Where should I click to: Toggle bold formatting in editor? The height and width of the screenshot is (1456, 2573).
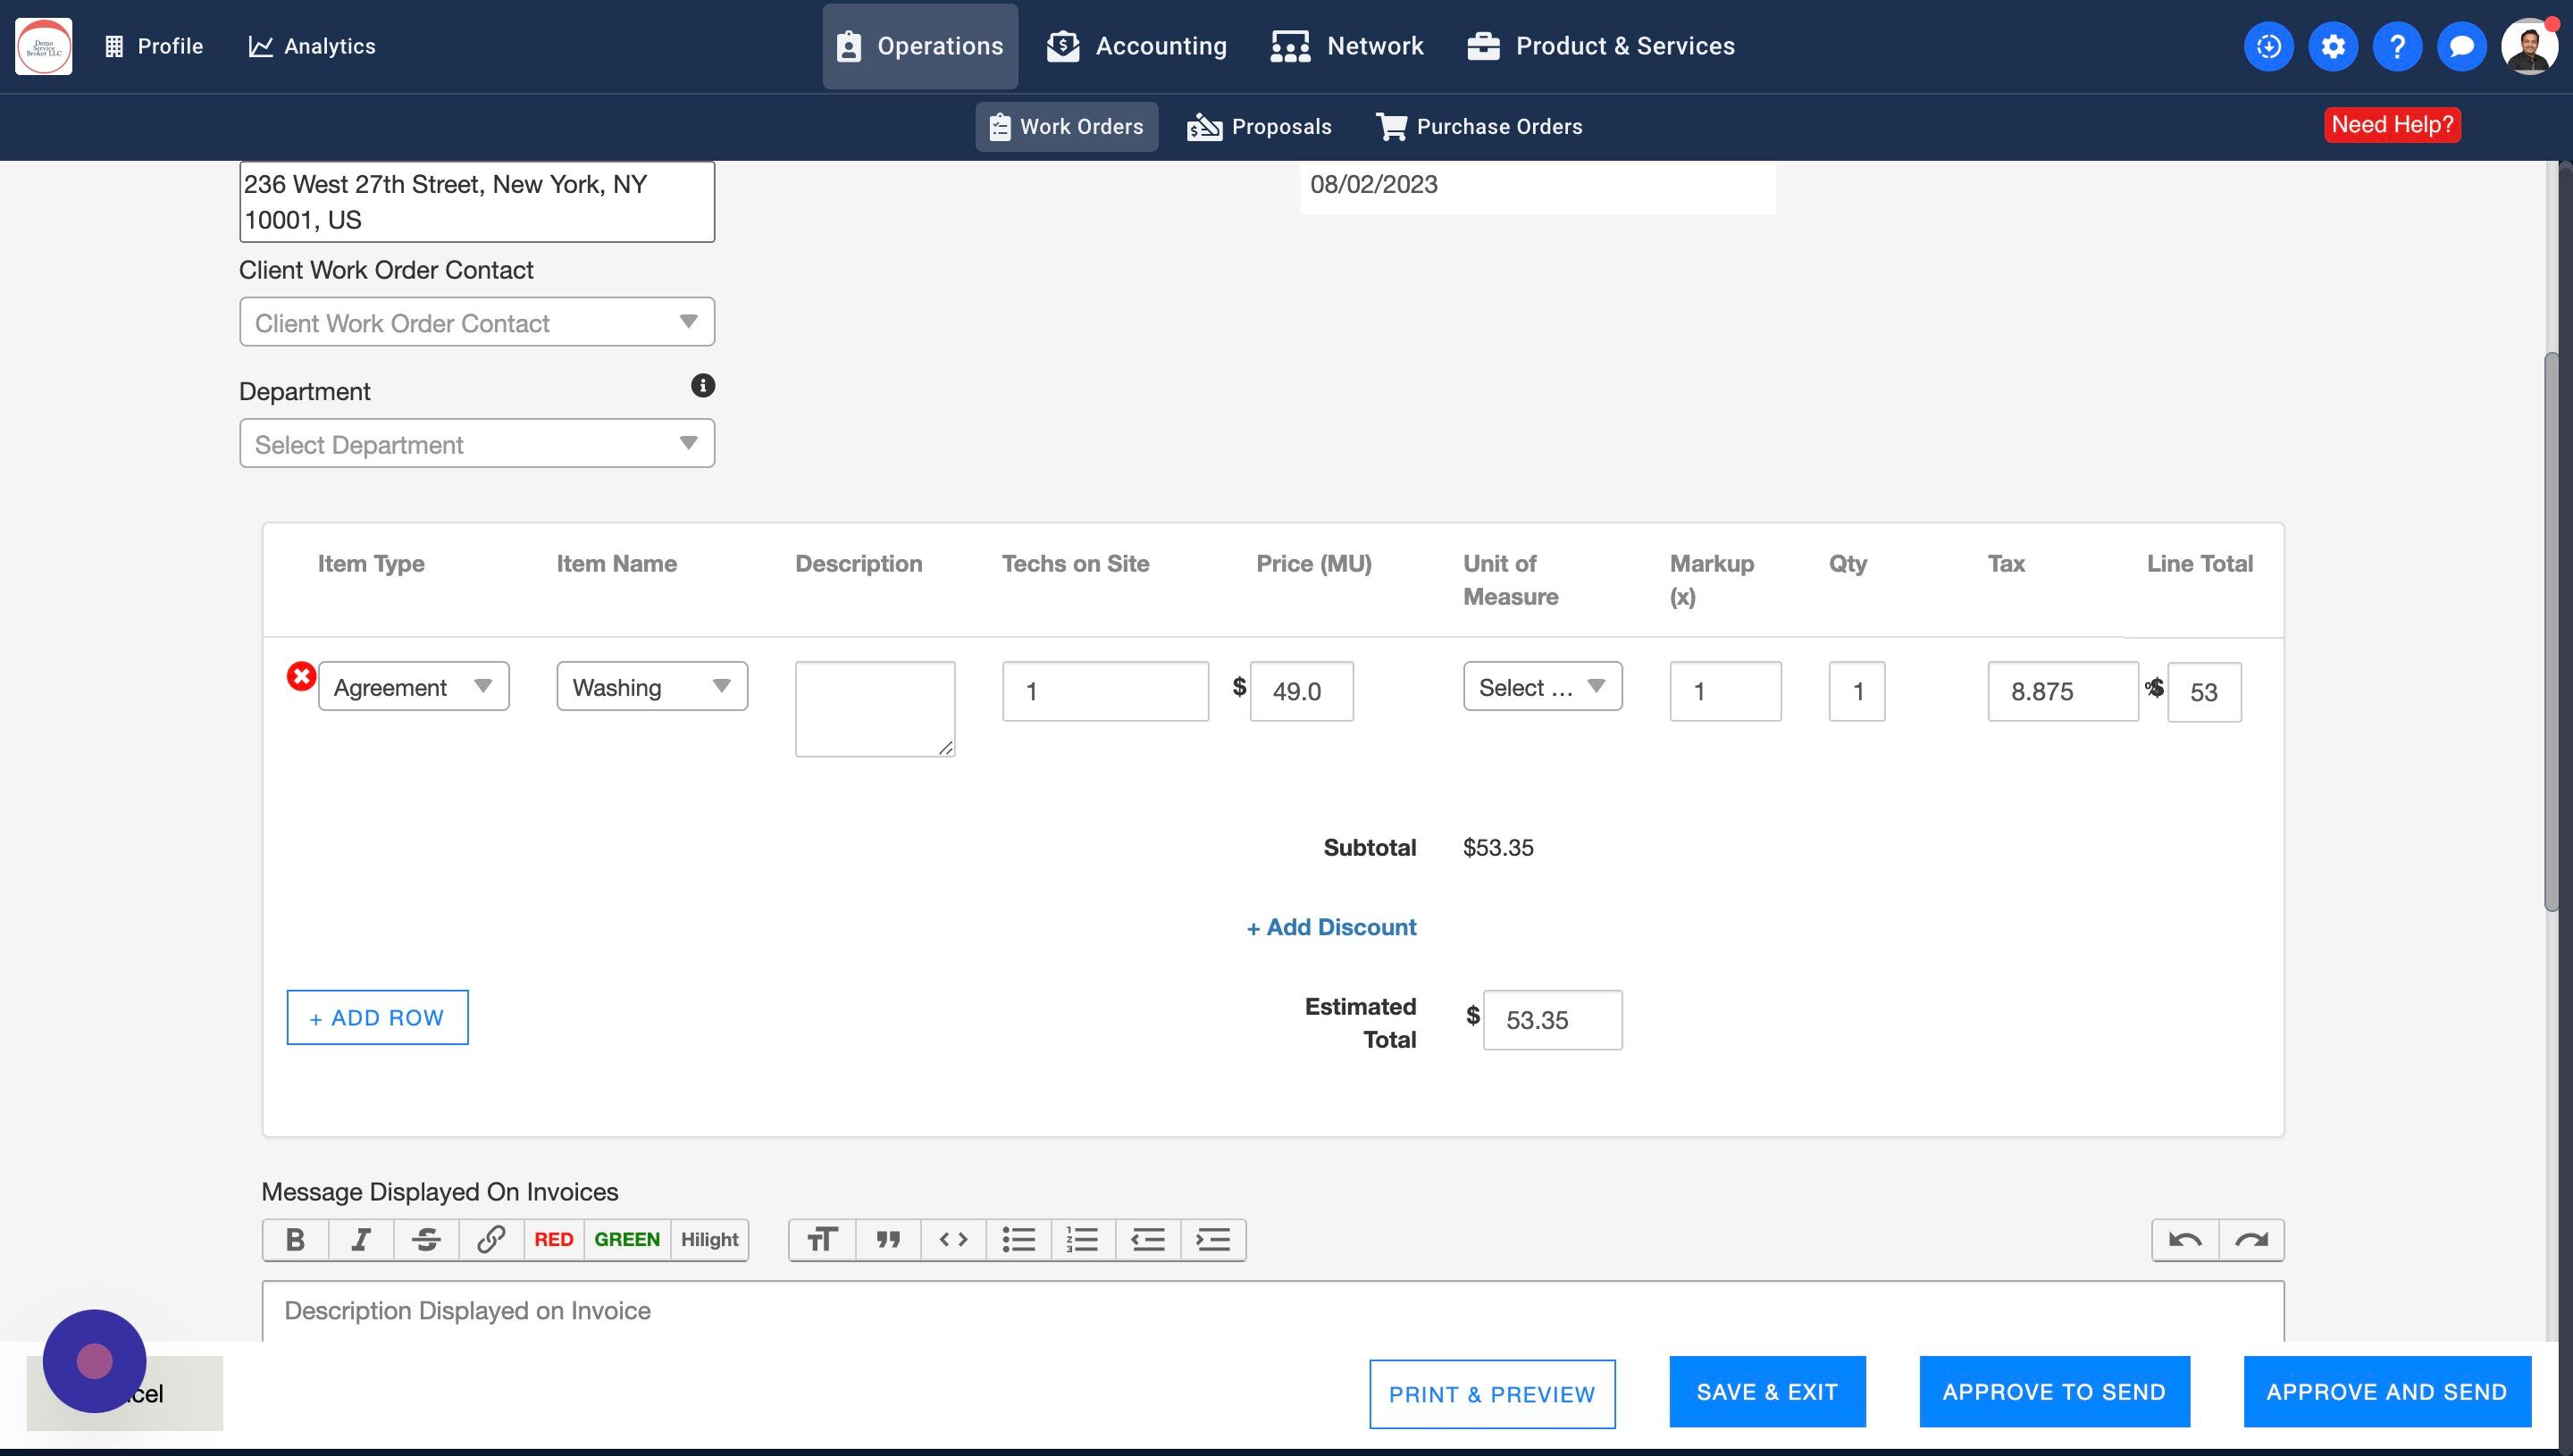[295, 1240]
